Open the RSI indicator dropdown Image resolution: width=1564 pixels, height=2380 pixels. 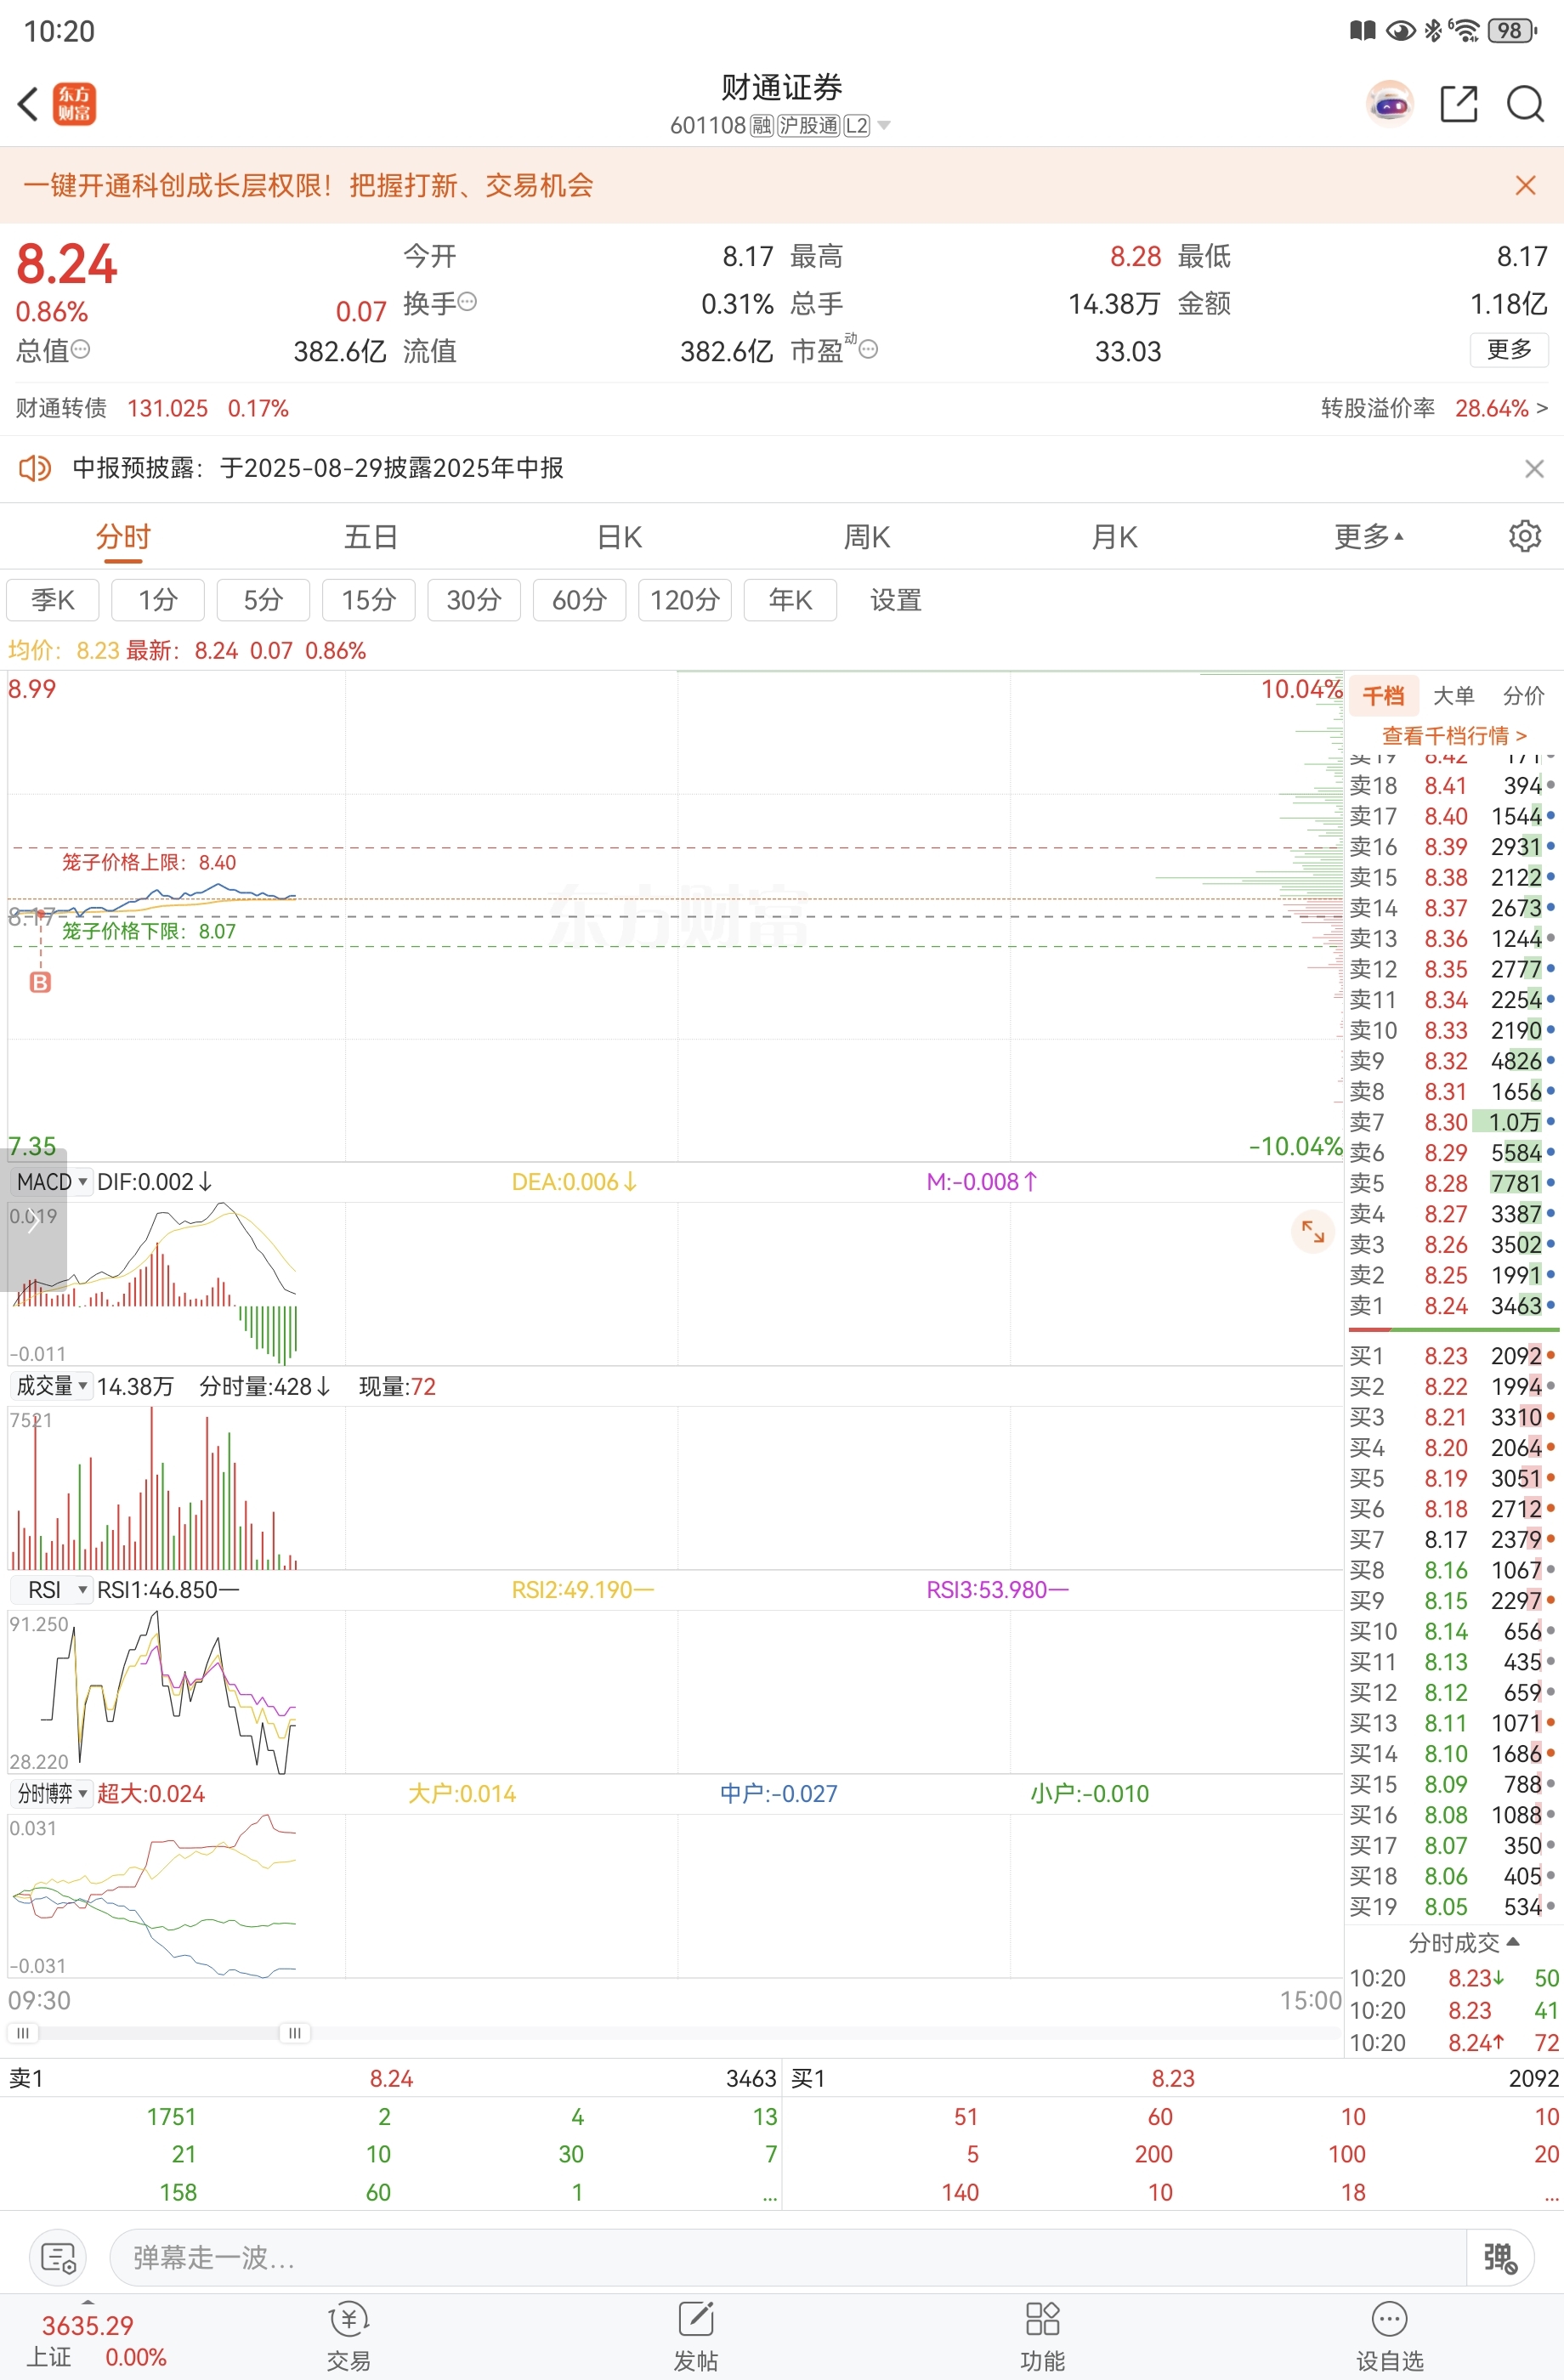[x=51, y=1590]
